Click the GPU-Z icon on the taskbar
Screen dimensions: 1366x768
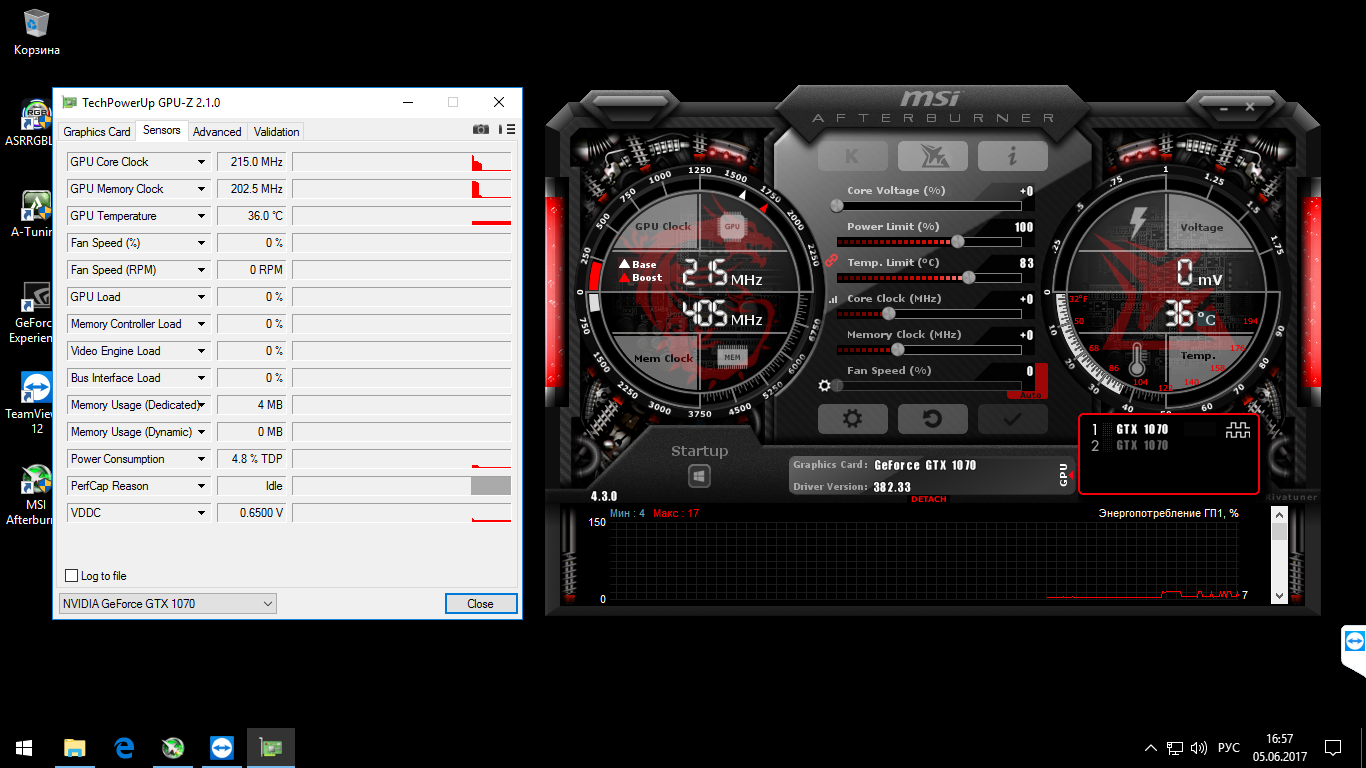click(x=271, y=748)
